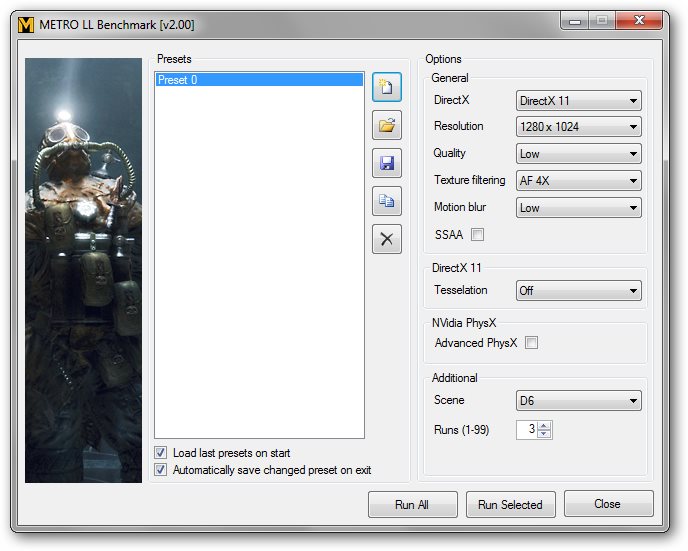Click the Run All button
688x551 pixels.
pyautogui.click(x=412, y=504)
